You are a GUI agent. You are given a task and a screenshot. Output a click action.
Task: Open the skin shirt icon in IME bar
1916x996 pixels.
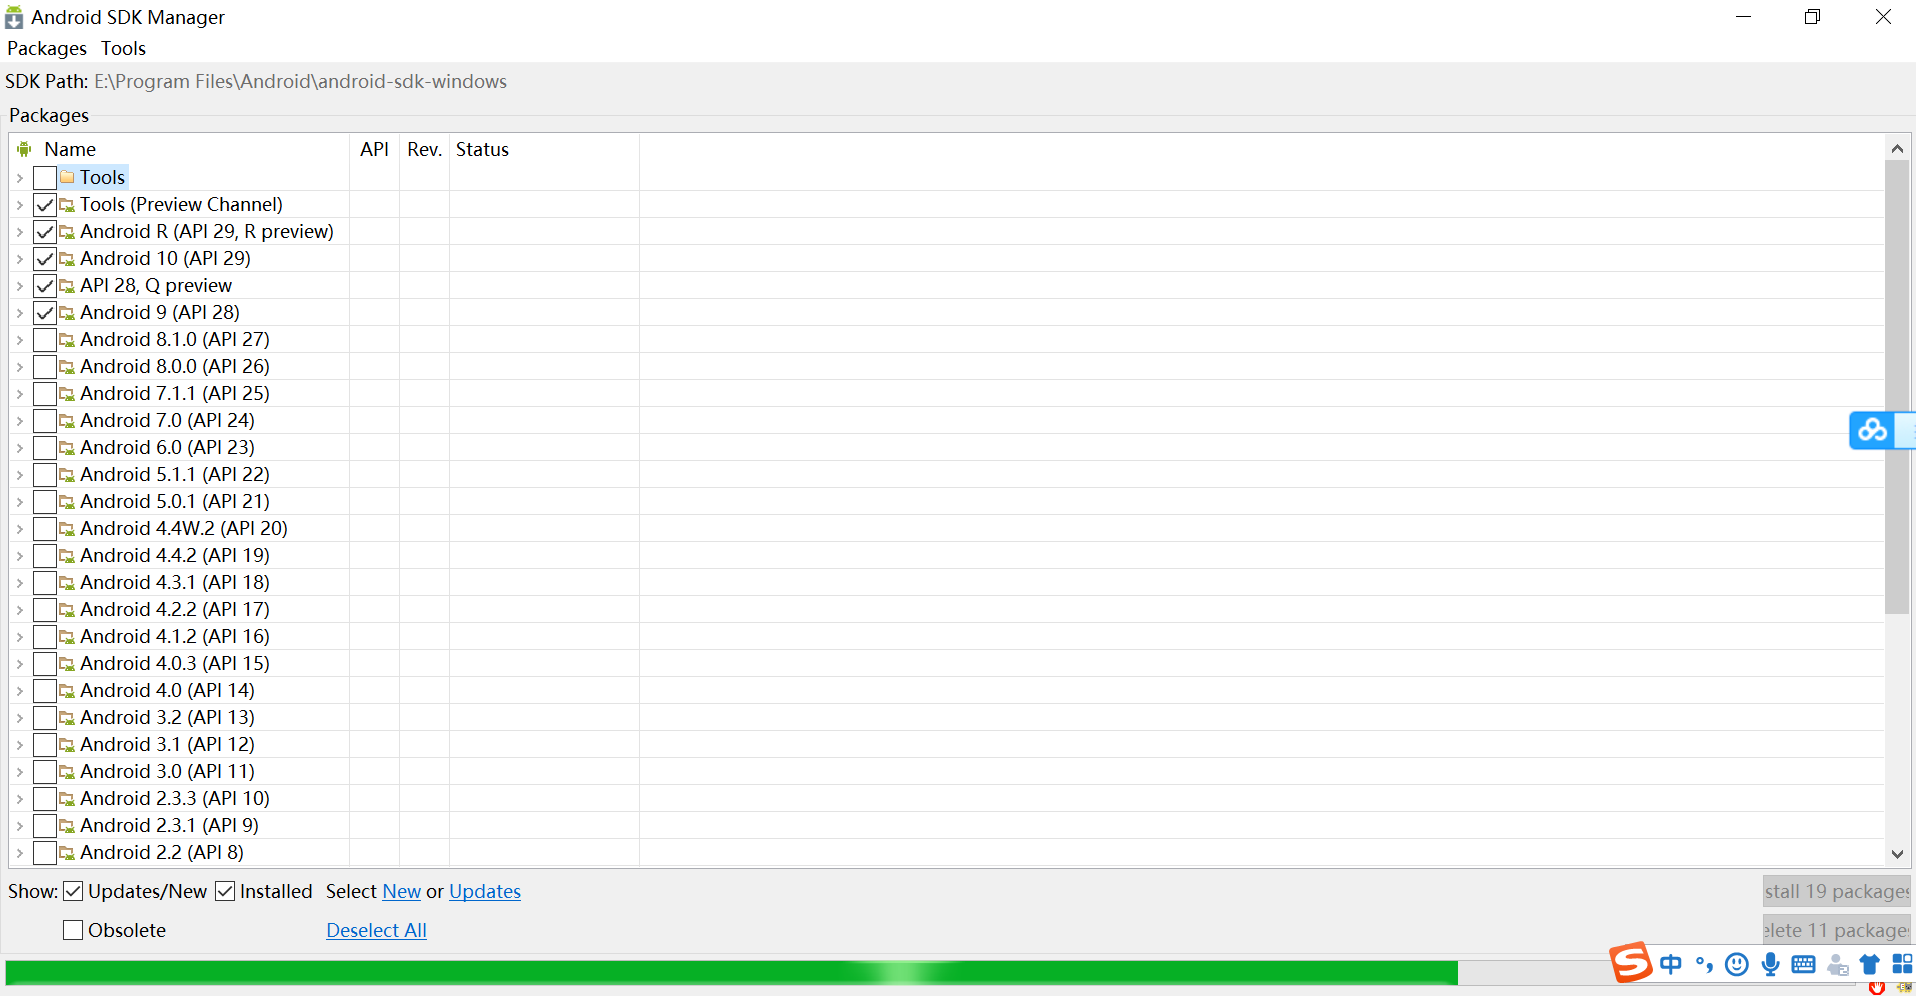pyautogui.click(x=1869, y=964)
